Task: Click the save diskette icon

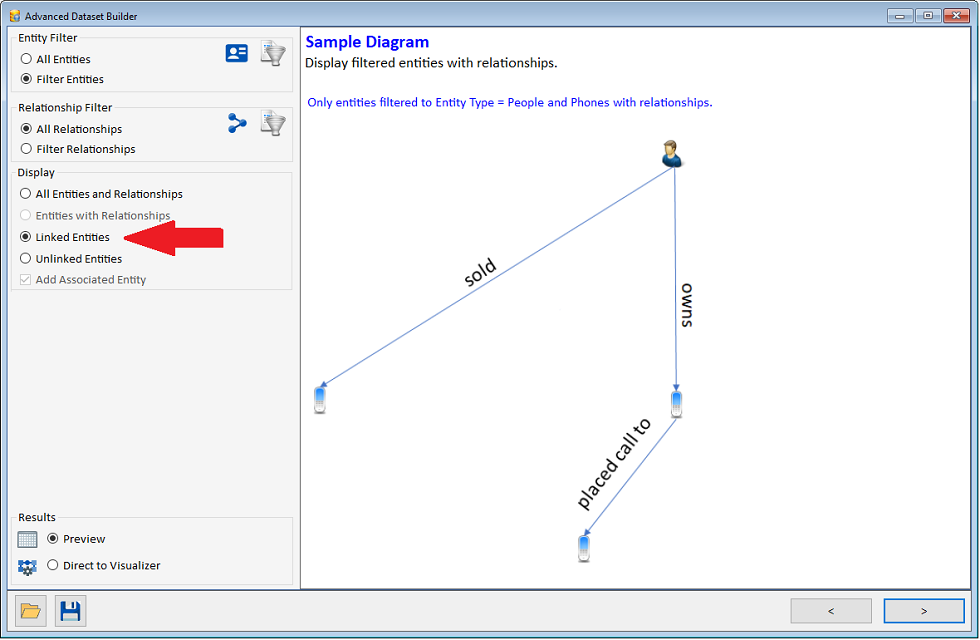Action: point(70,610)
